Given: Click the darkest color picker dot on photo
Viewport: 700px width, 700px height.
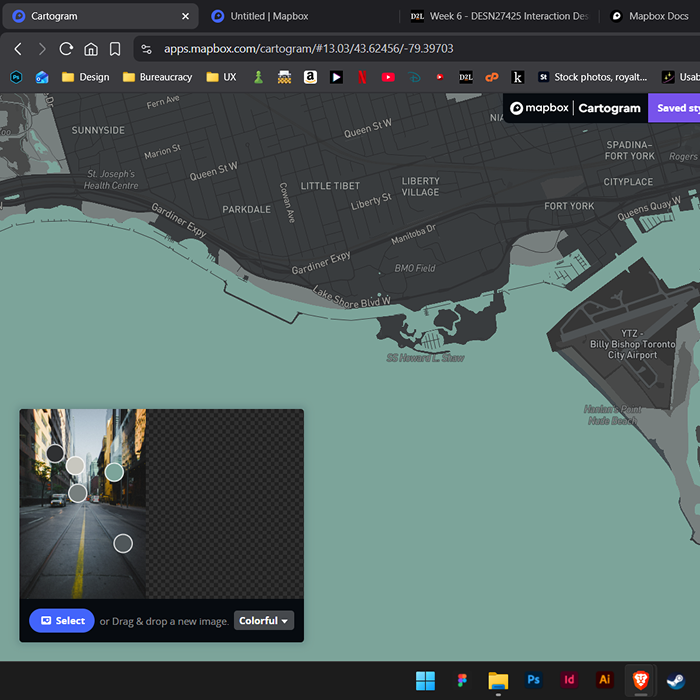Looking at the screenshot, I should 55,454.
